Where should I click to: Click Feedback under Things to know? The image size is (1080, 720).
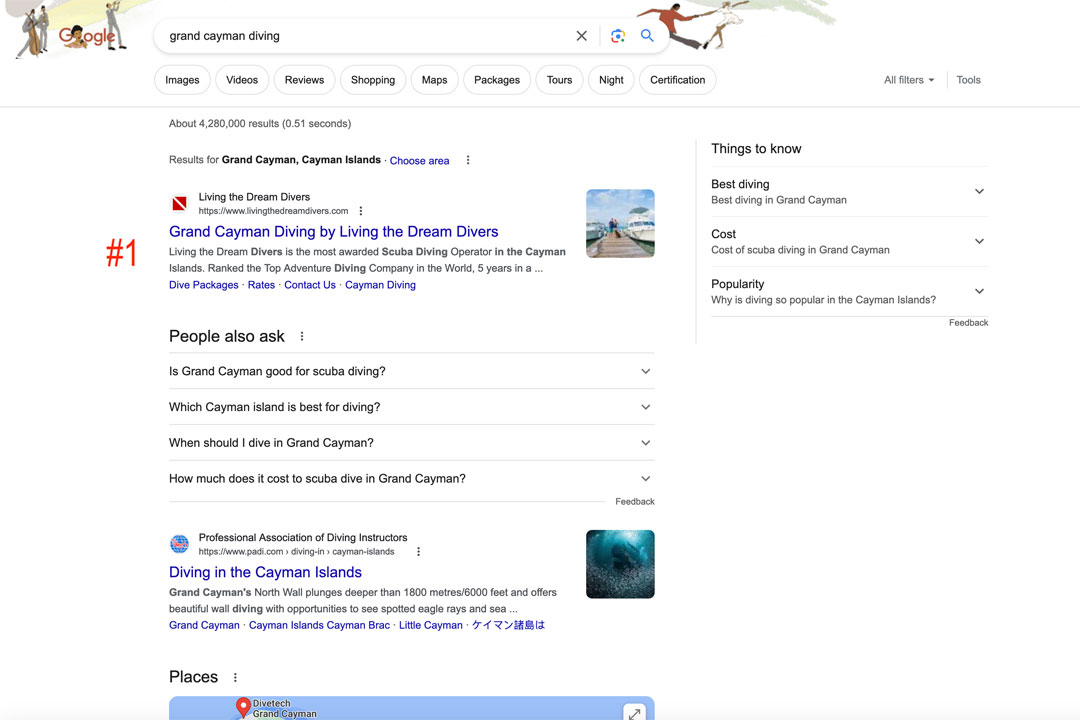[968, 322]
